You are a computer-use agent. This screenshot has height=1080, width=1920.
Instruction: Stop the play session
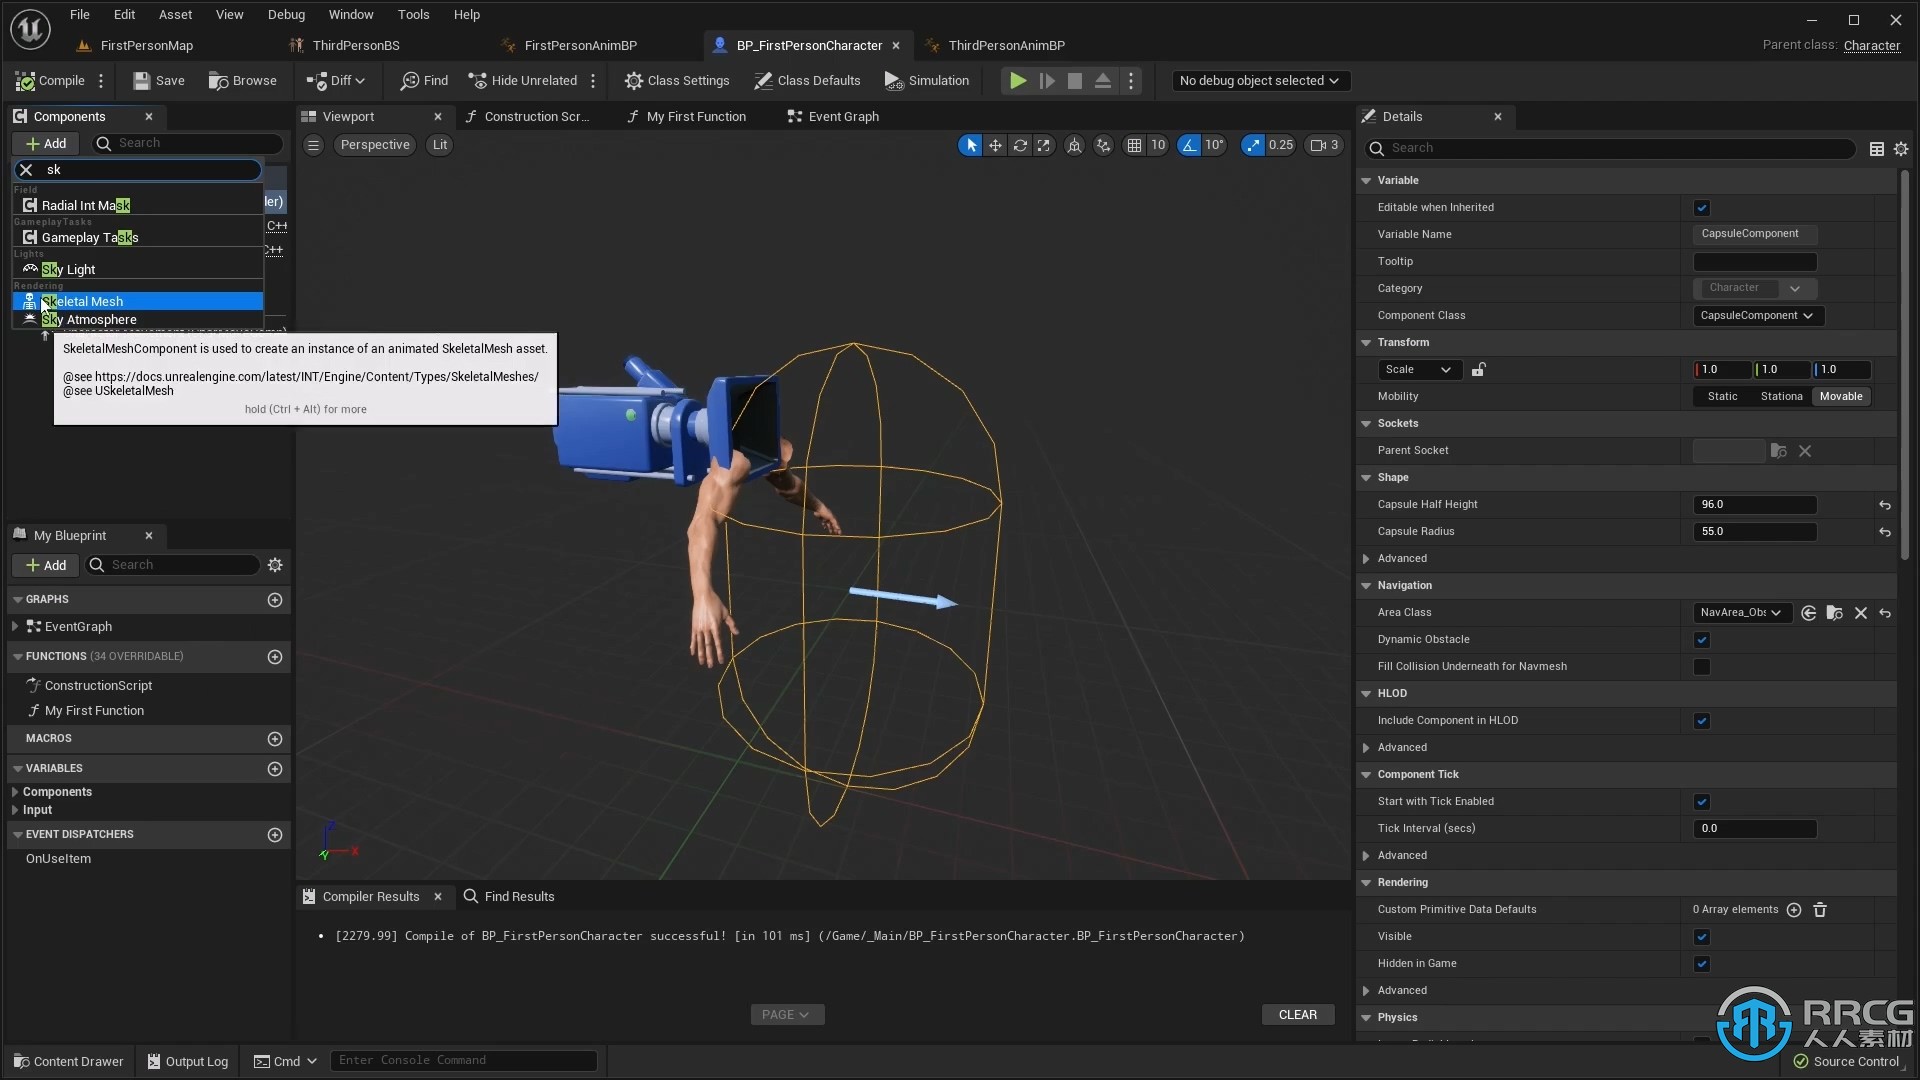point(1074,81)
